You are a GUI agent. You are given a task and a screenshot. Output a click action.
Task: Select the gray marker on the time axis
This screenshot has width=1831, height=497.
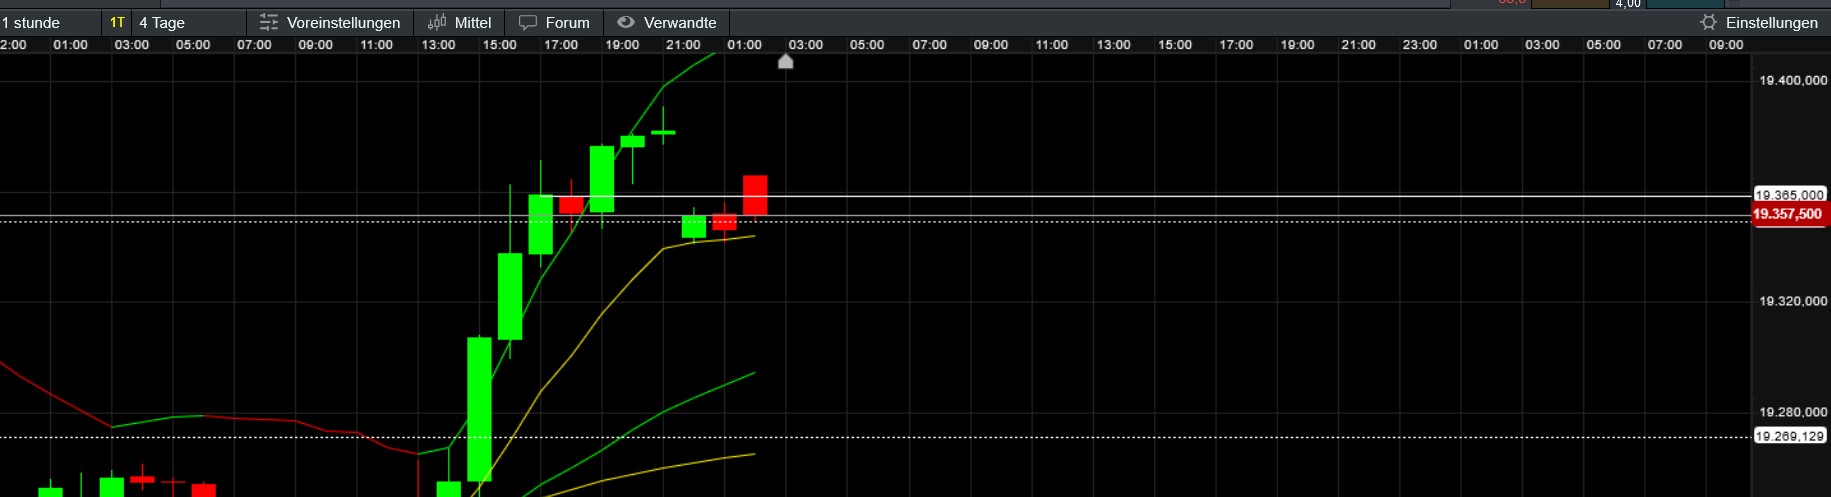pyautogui.click(x=786, y=62)
